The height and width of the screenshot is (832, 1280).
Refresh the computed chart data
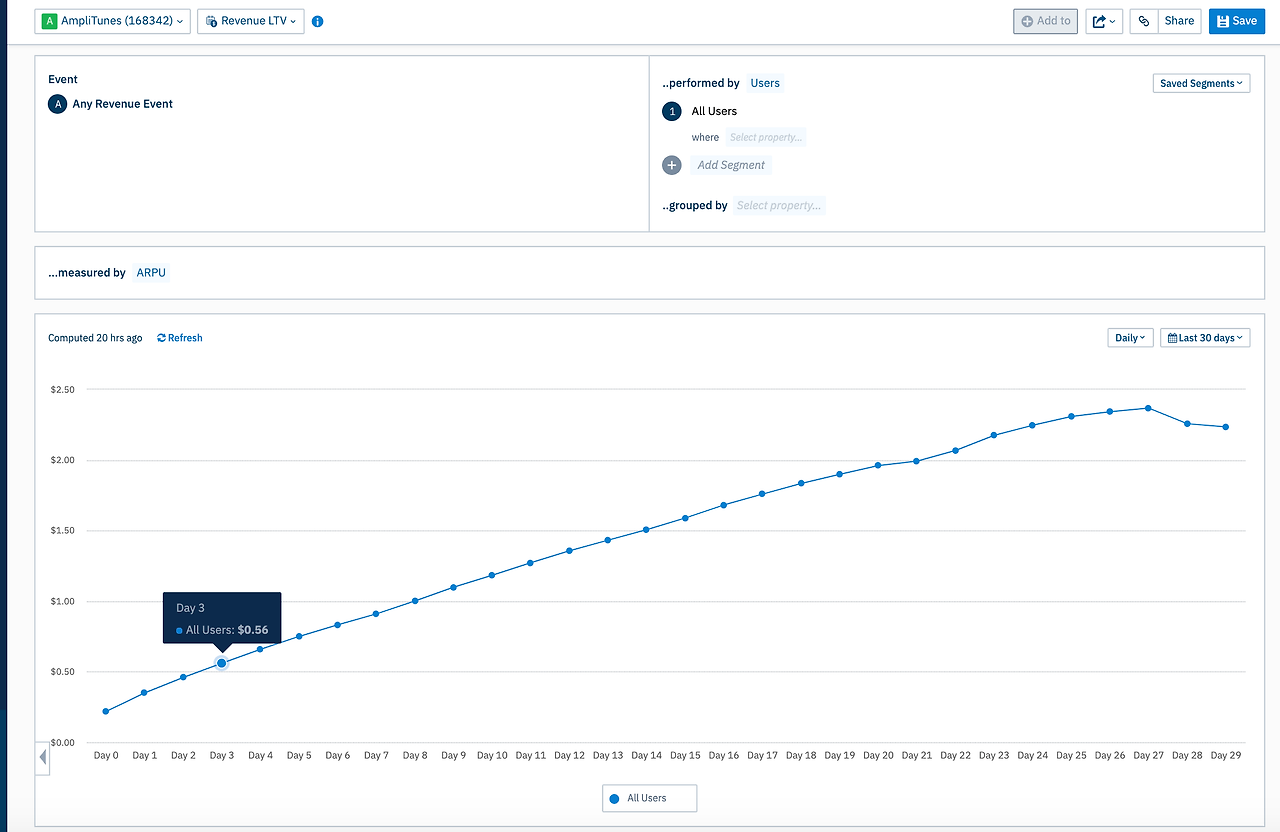coord(180,338)
